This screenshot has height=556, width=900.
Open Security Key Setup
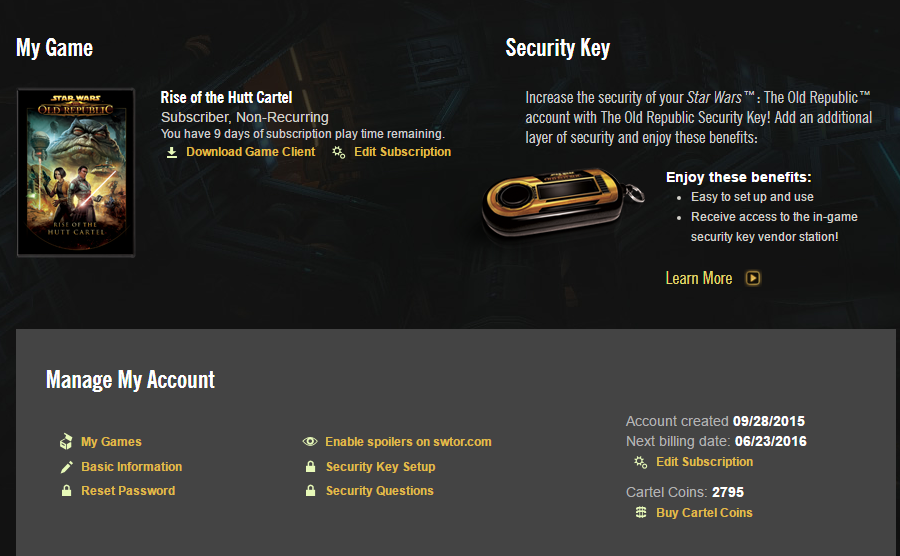coord(380,467)
